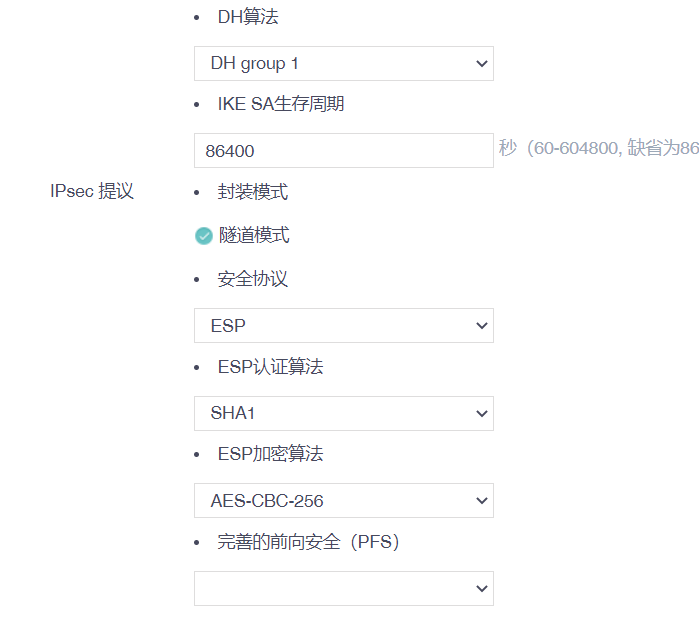This screenshot has width=699, height=622.
Task: Click the DH算法 label
Action: (x=248, y=17)
